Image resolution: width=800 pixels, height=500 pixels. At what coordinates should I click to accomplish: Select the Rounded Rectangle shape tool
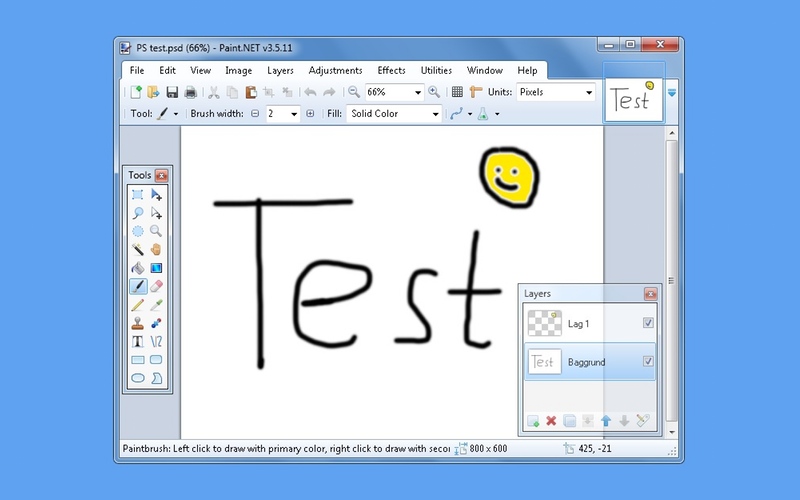click(156, 360)
